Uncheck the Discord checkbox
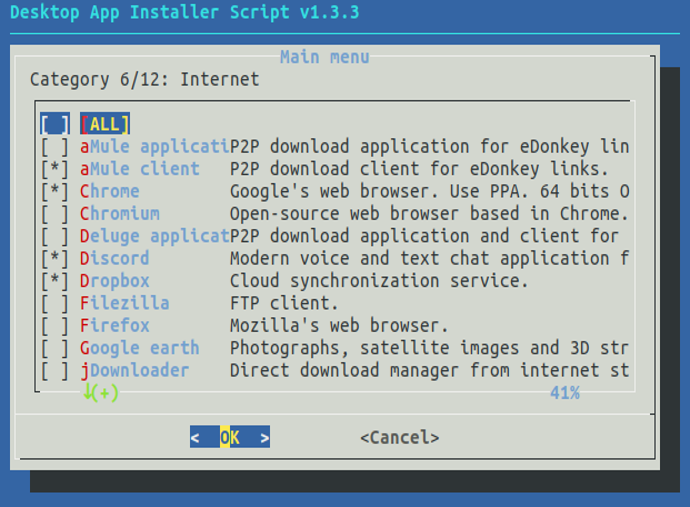The height and width of the screenshot is (507, 690). pyautogui.click(x=55, y=258)
